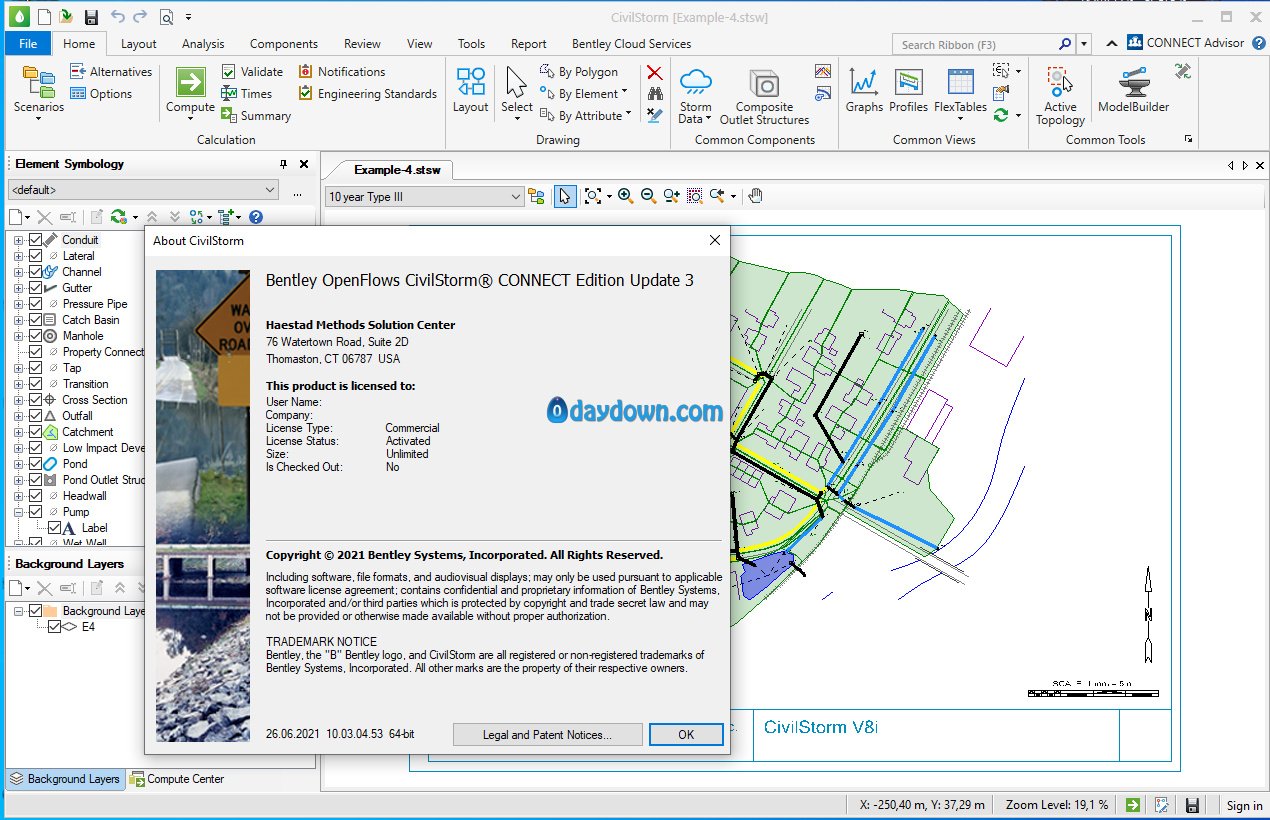Open CONNECT Advisor
1270x820 pixels.
point(1185,43)
